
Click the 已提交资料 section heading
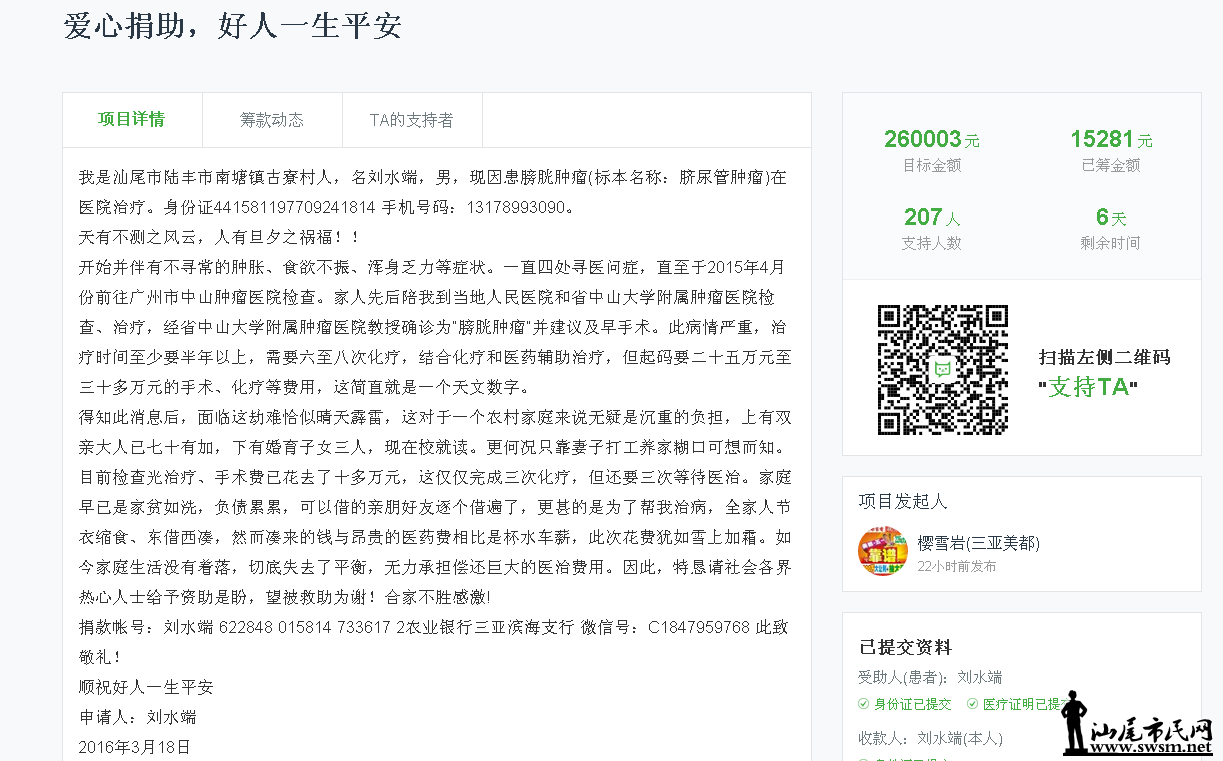pyautogui.click(x=905, y=647)
